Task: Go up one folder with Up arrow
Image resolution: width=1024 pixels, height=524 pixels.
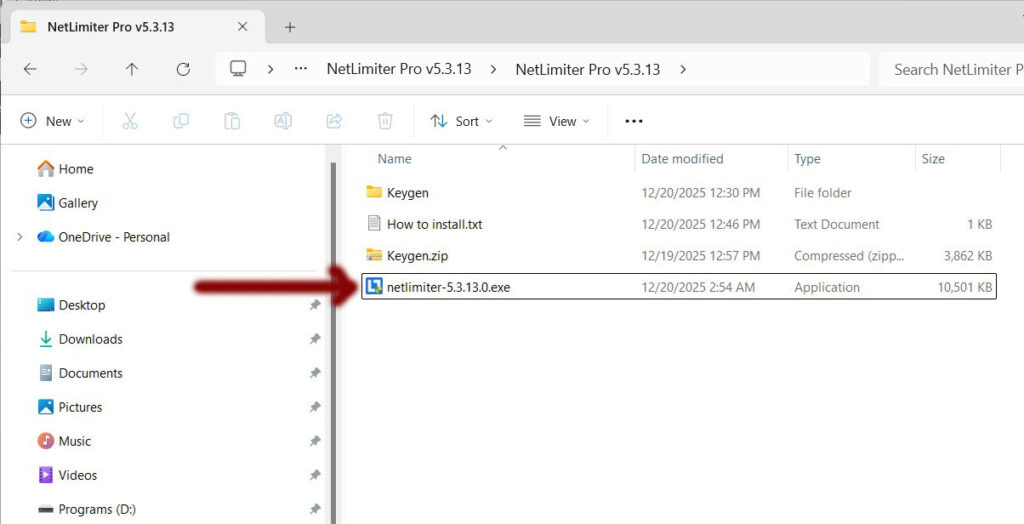Action: point(132,69)
